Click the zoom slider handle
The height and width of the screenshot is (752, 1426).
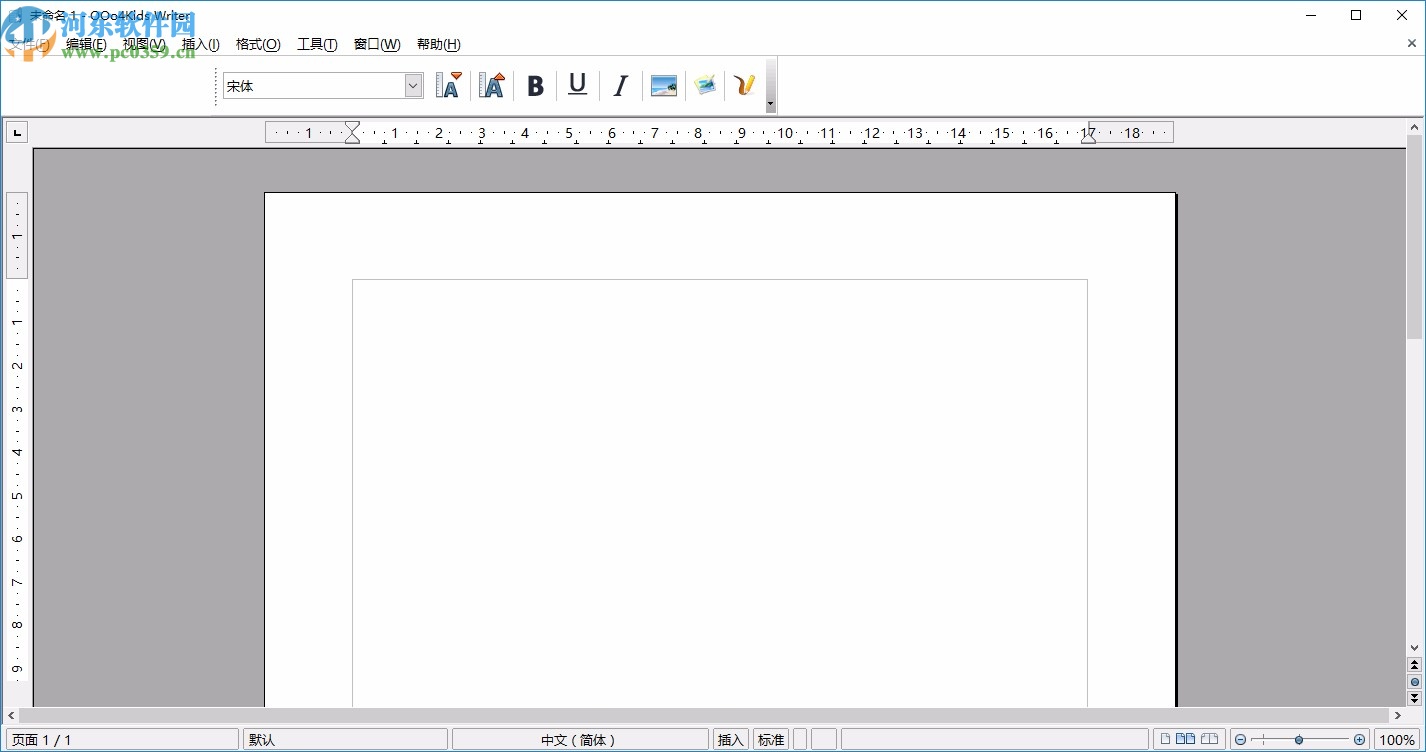(x=1299, y=740)
